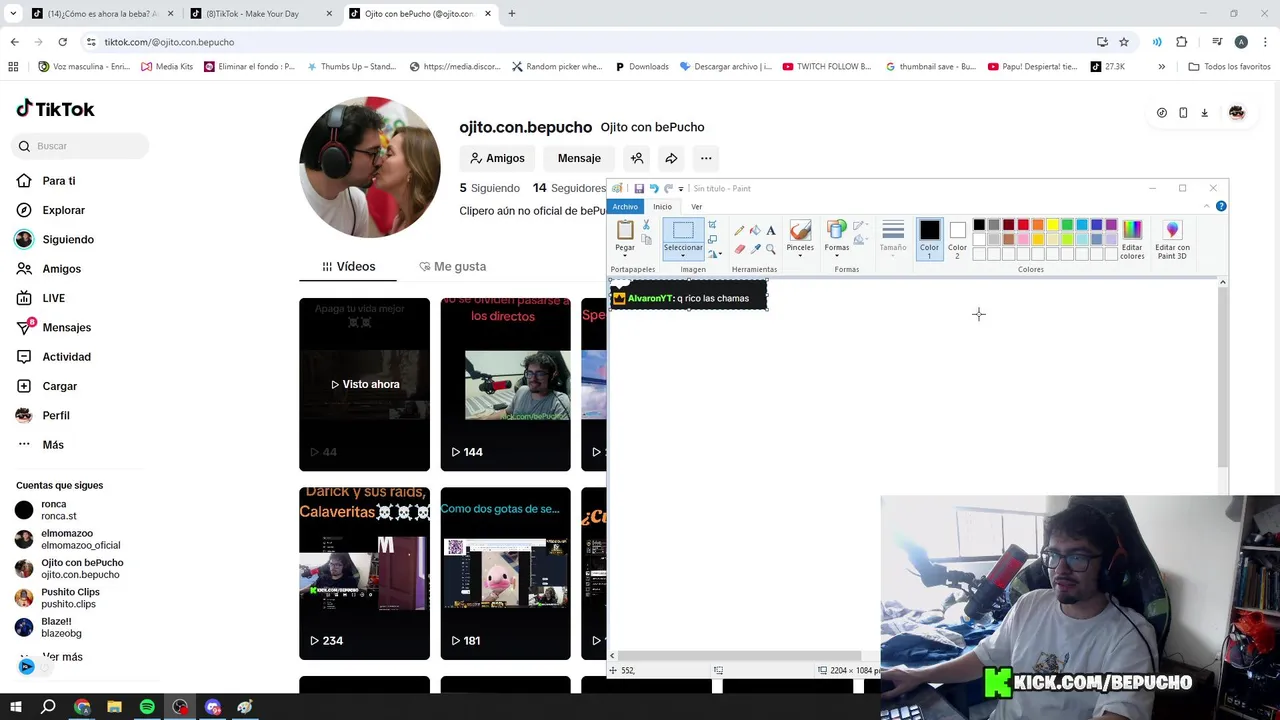
Task: Select Color 1 foreground box in Paint
Action: (x=929, y=238)
